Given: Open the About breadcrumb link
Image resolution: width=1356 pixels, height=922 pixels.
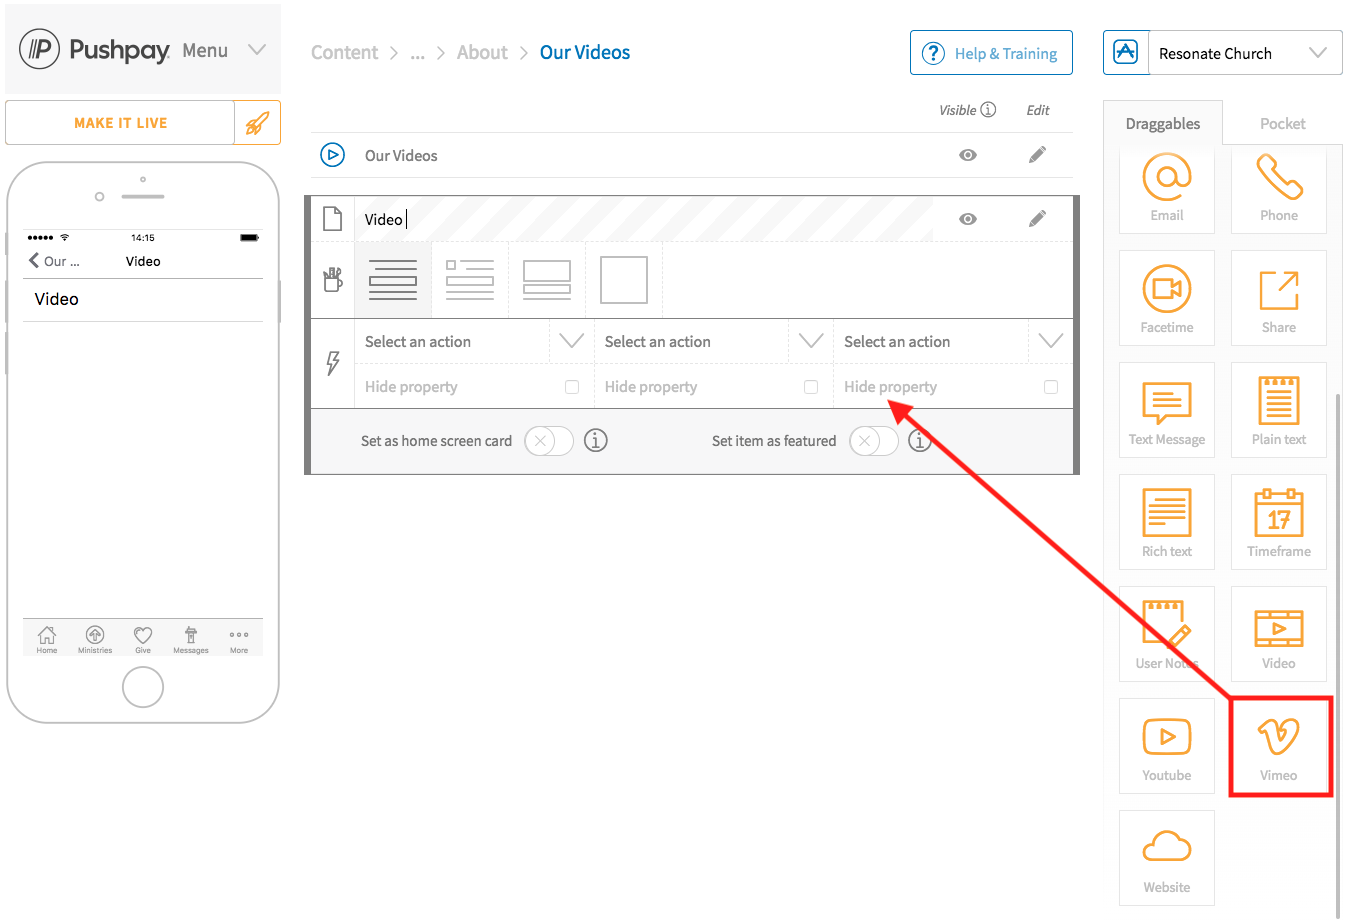Looking at the screenshot, I should coord(482,52).
